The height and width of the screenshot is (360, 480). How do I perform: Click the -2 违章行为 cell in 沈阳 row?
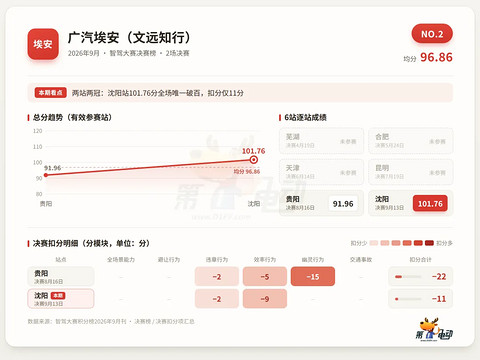pos(217,299)
